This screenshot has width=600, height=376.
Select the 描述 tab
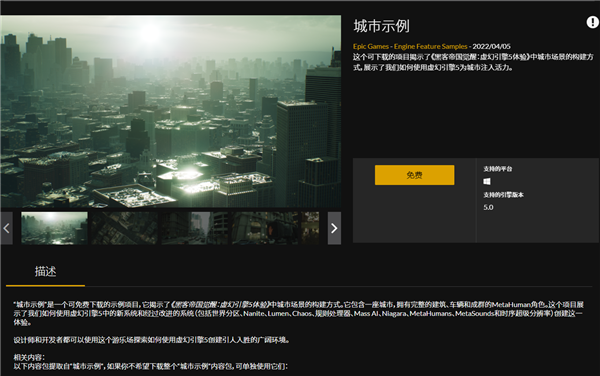pyautogui.click(x=46, y=272)
